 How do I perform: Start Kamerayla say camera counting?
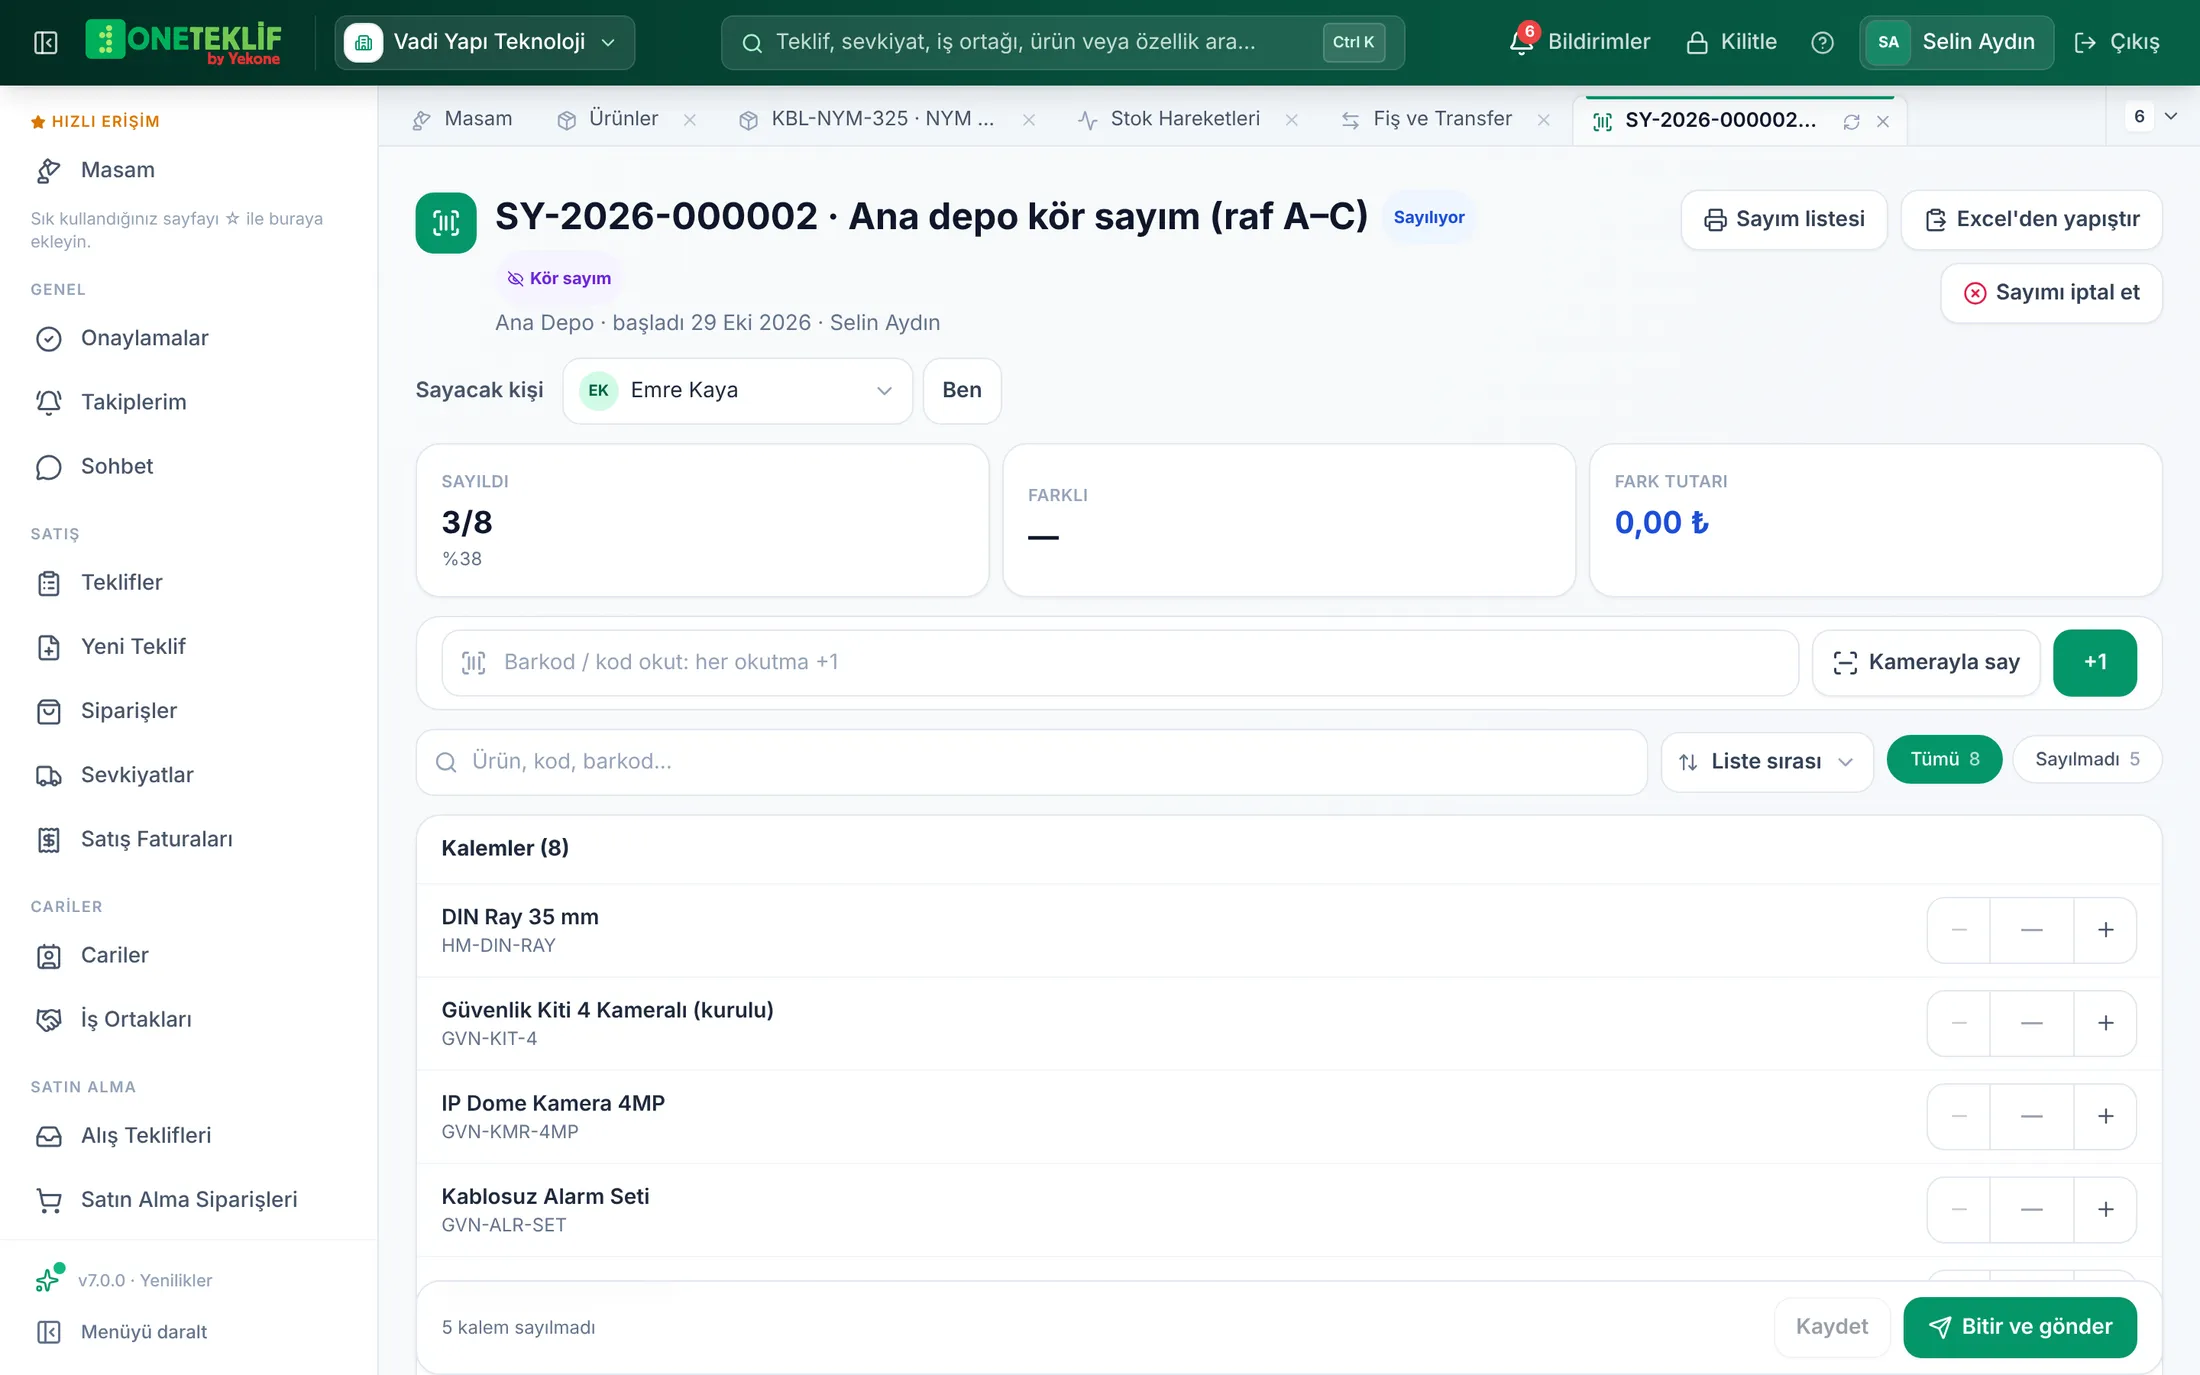1926,663
